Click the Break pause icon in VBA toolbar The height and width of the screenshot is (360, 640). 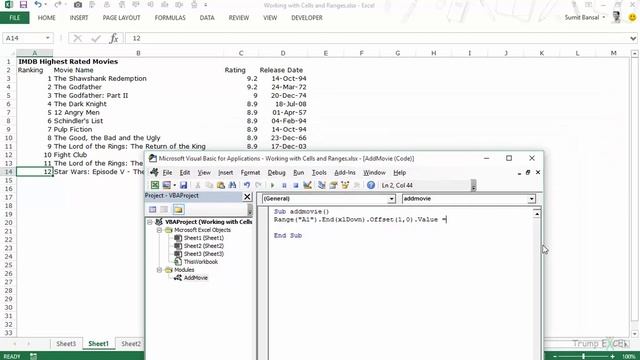pos(284,185)
